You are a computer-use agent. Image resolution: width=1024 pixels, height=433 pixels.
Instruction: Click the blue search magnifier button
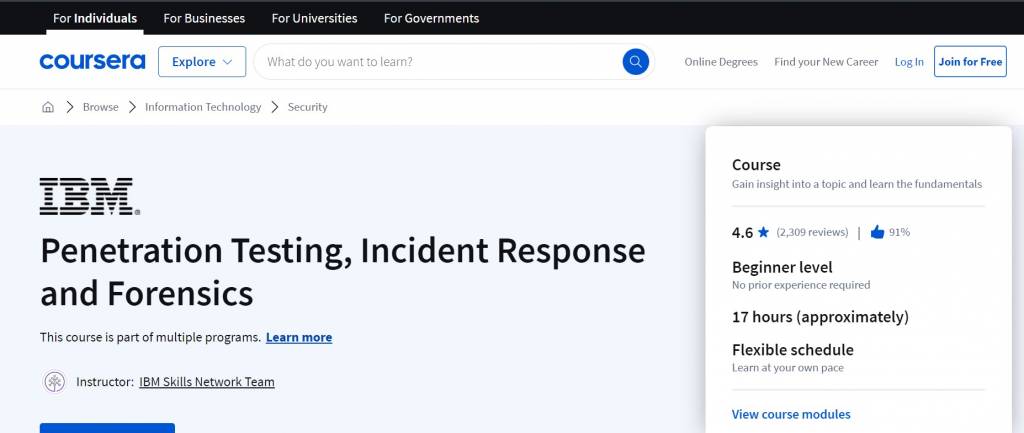pos(635,61)
